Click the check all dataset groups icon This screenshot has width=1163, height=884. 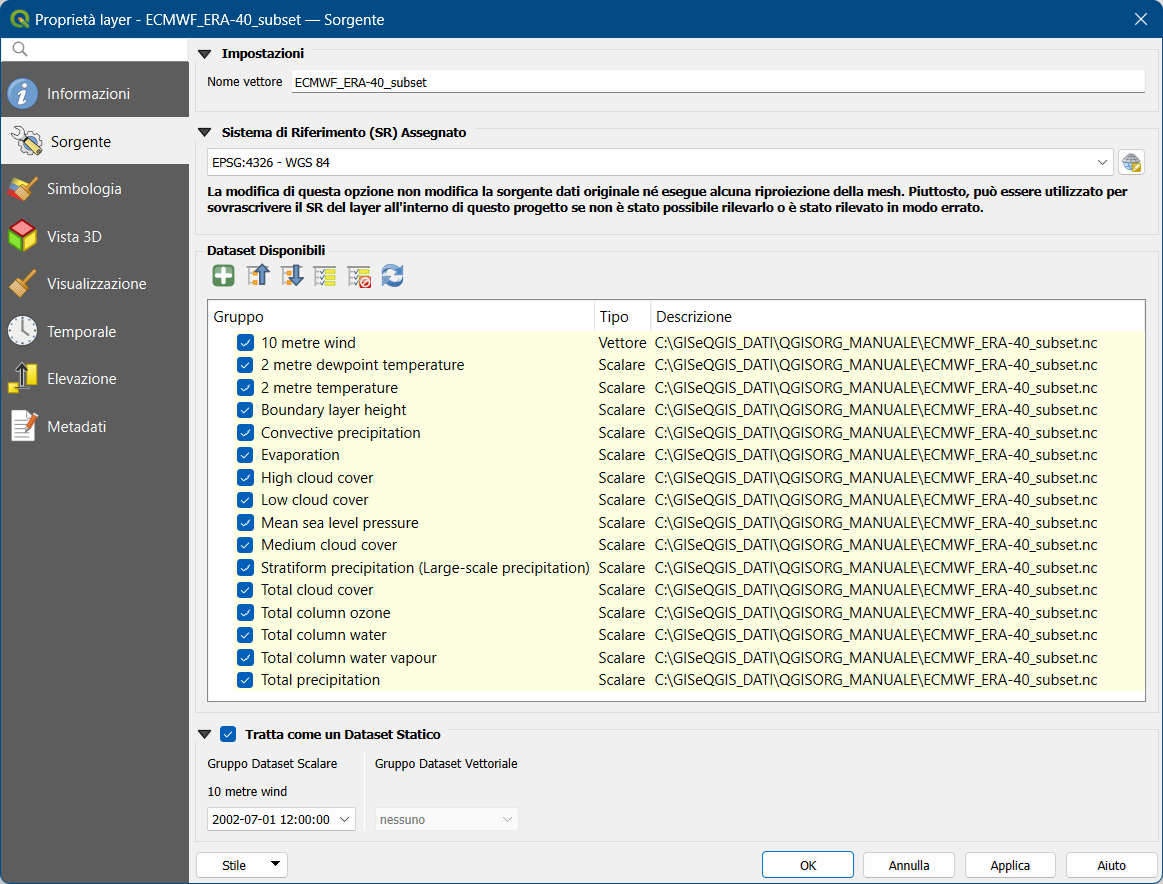tap(325, 276)
